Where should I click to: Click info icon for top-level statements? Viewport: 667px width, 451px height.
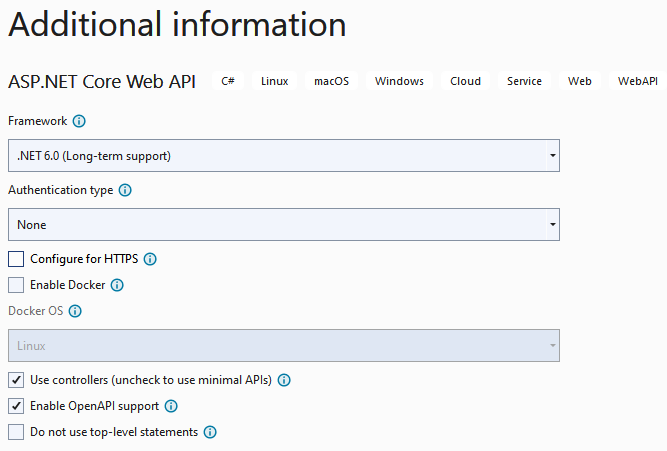tap(210, 432)
